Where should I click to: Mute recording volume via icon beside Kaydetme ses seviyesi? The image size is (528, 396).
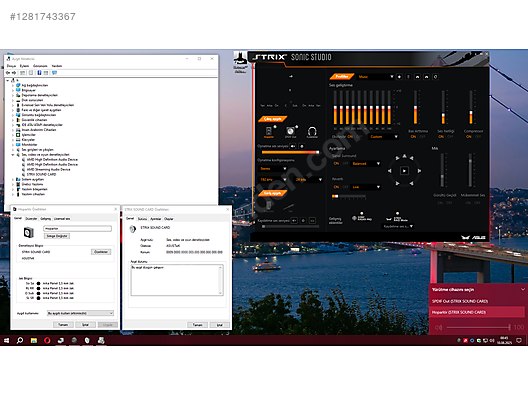pyautogui.click(x=294, y=221)
